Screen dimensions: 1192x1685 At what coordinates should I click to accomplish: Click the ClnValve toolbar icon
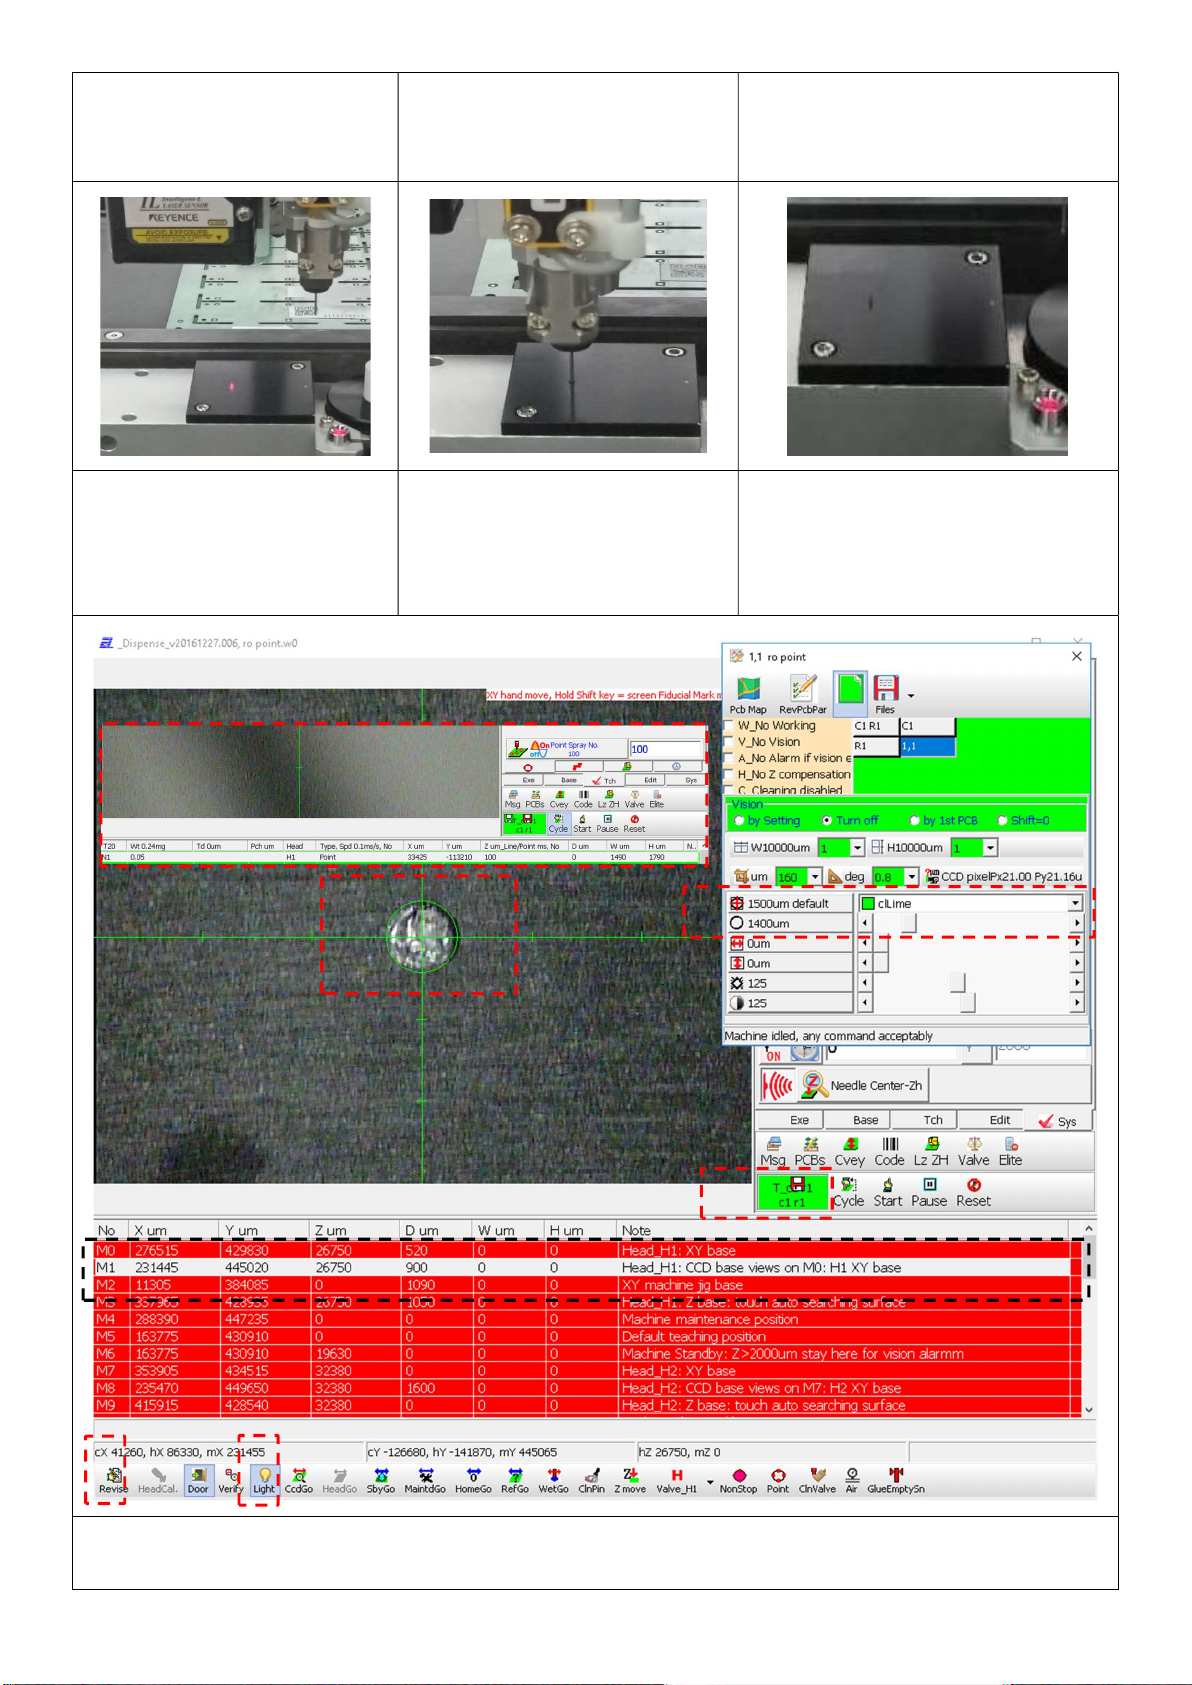(x=817, y=1480)
